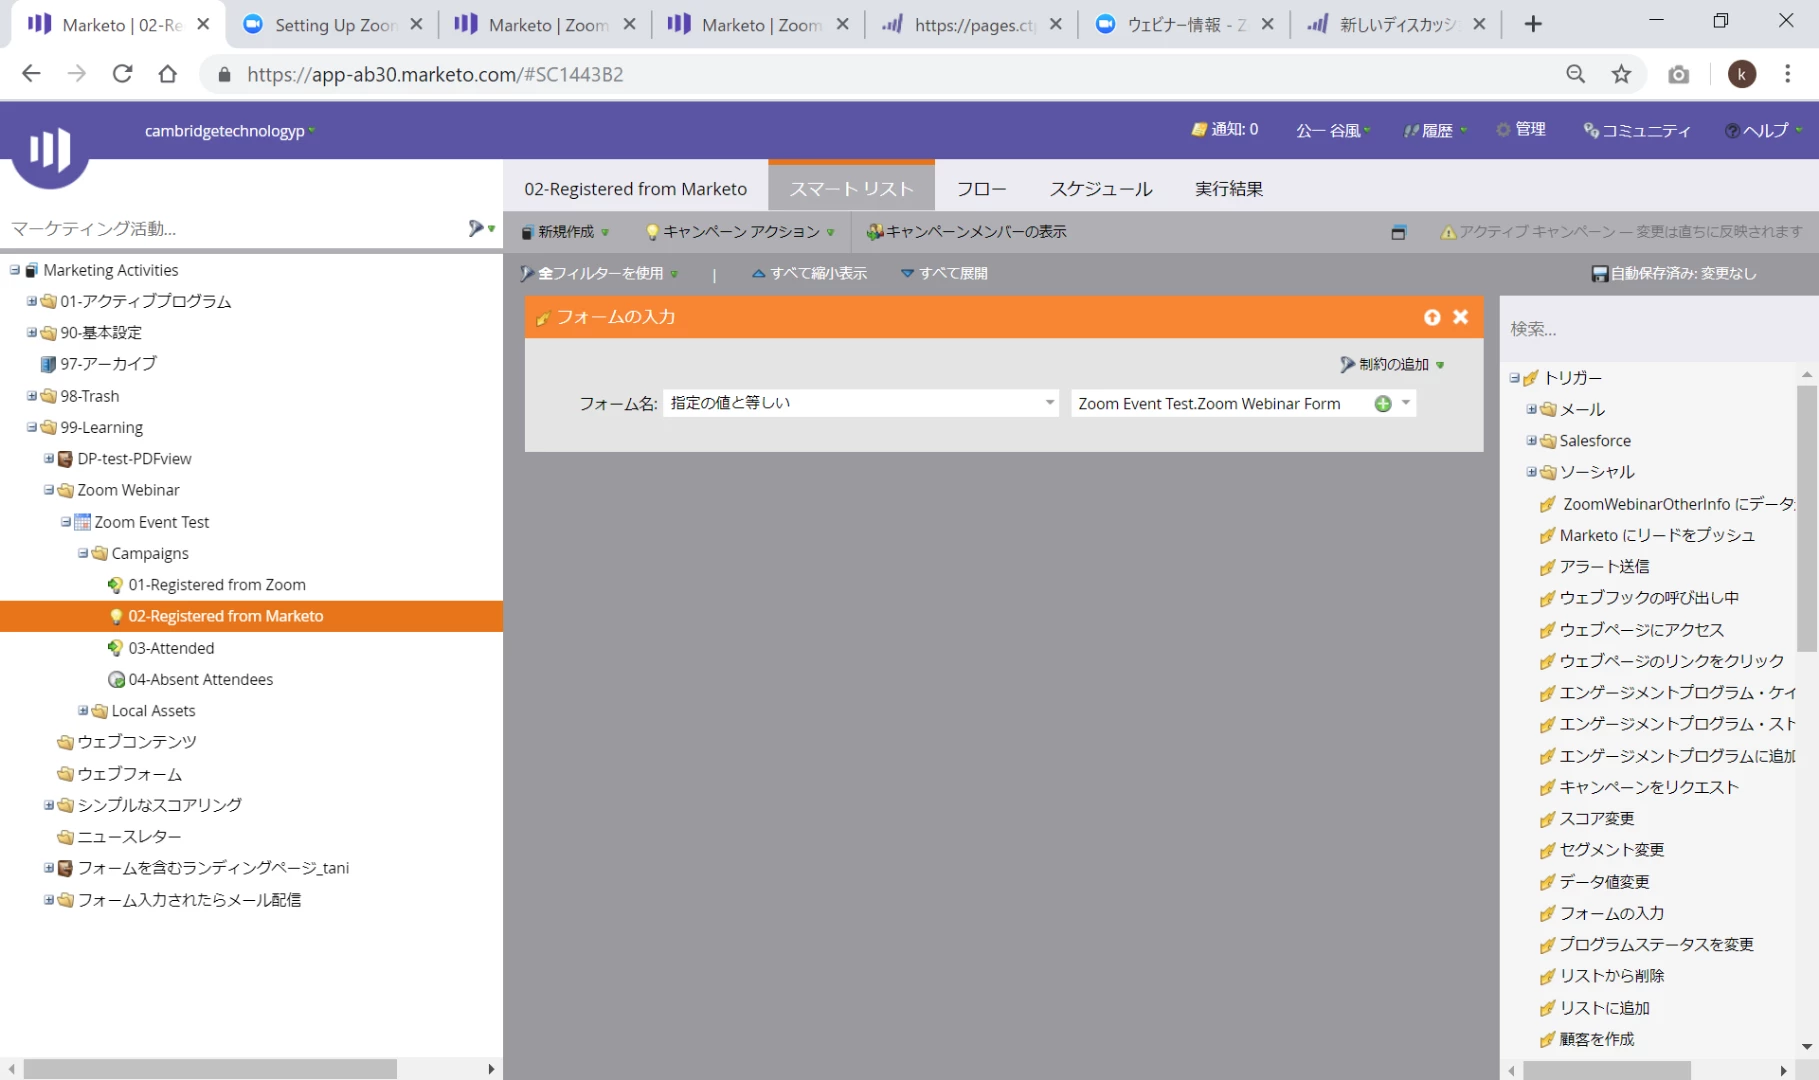Select the スマートリスト tab
This screenshot has height=1080, width=1819.
click(x=852, y=188)
